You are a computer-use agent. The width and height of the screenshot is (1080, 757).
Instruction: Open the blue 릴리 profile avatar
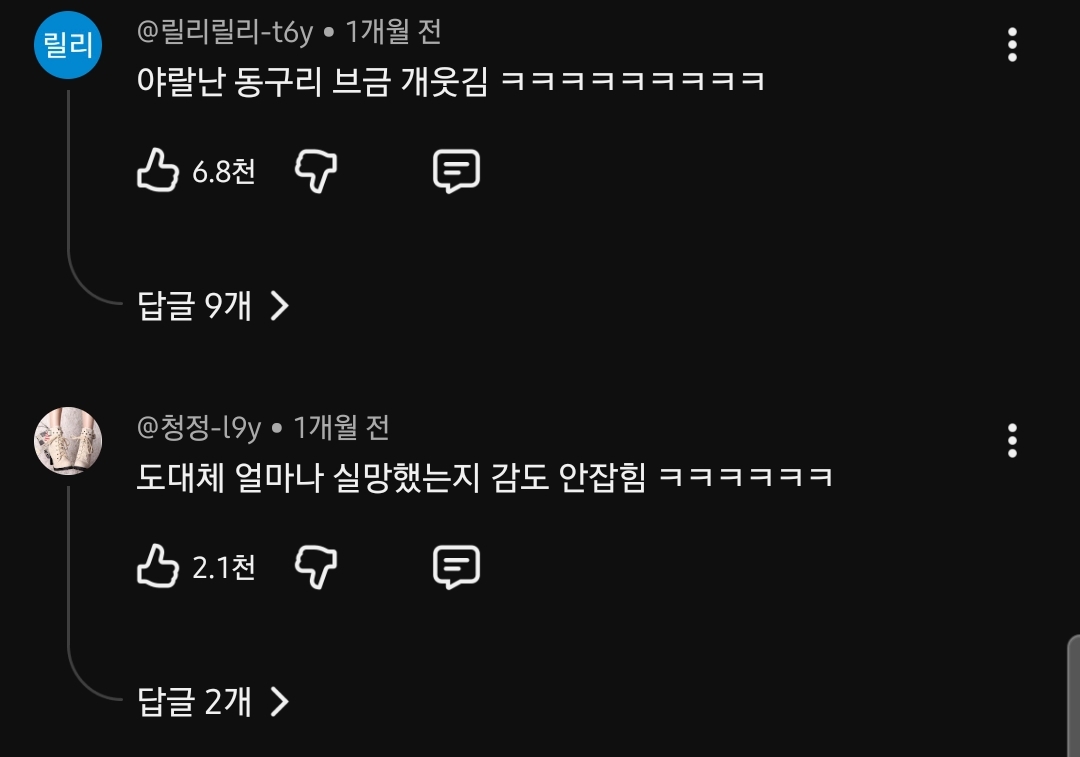pyautogui.click(x=68, y=45)
